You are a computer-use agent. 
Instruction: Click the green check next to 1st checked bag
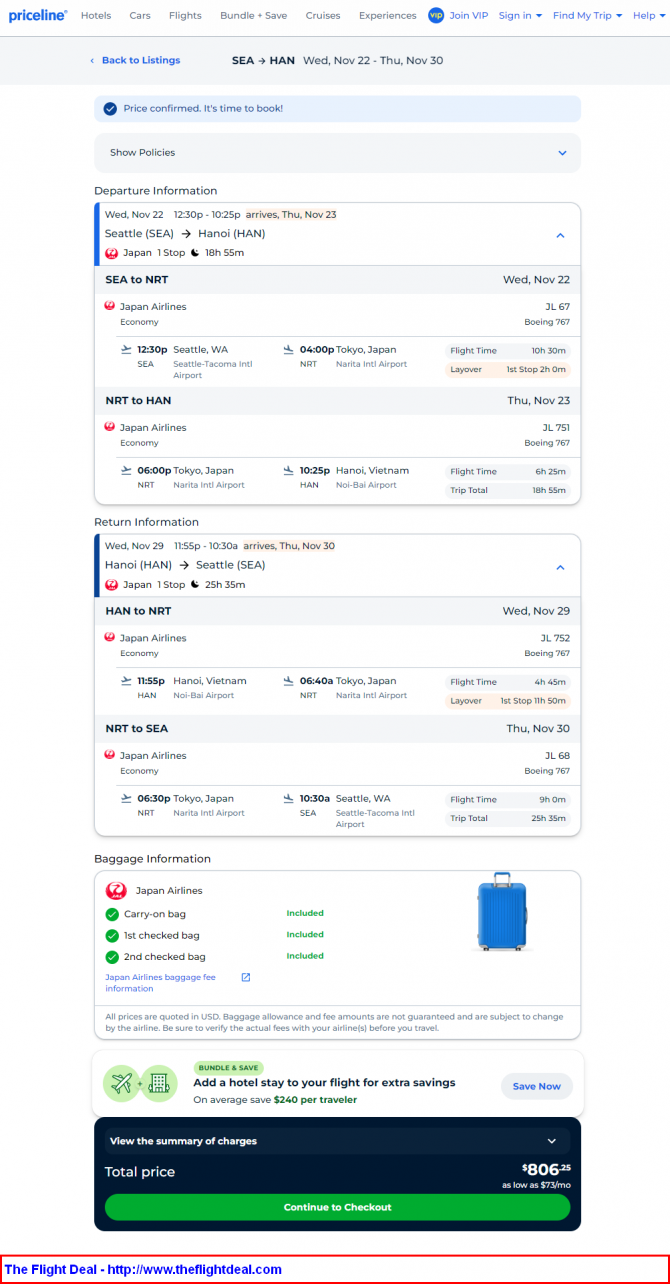point(112,935)
